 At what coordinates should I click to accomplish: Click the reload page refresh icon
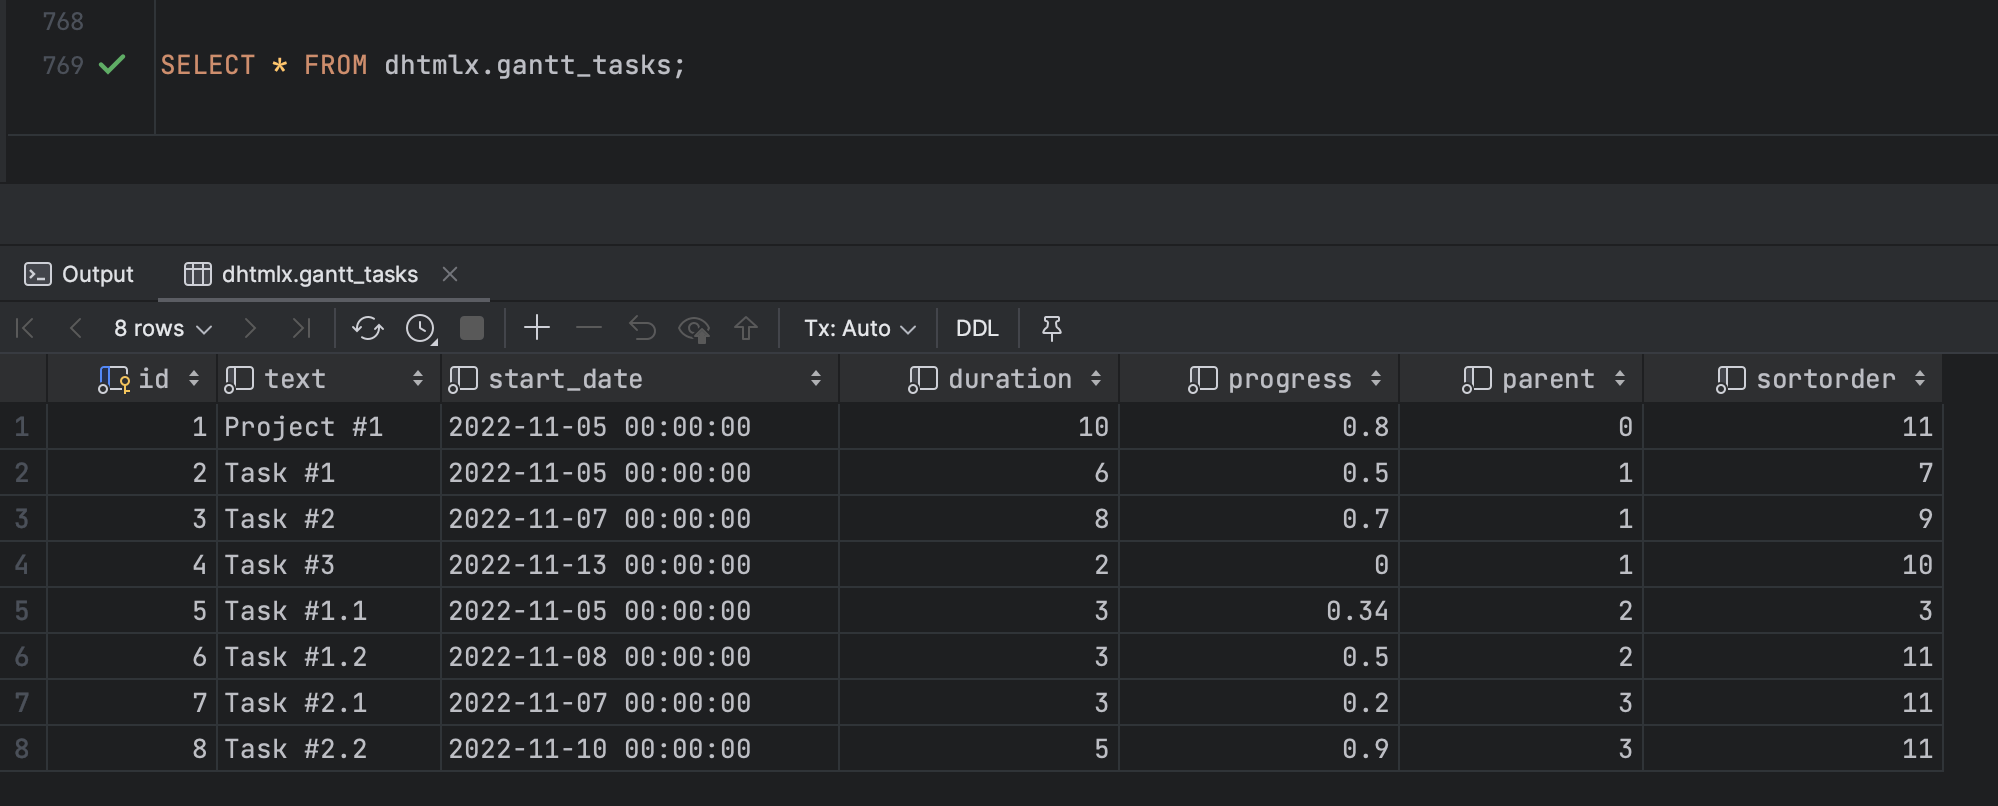[367, 328]
